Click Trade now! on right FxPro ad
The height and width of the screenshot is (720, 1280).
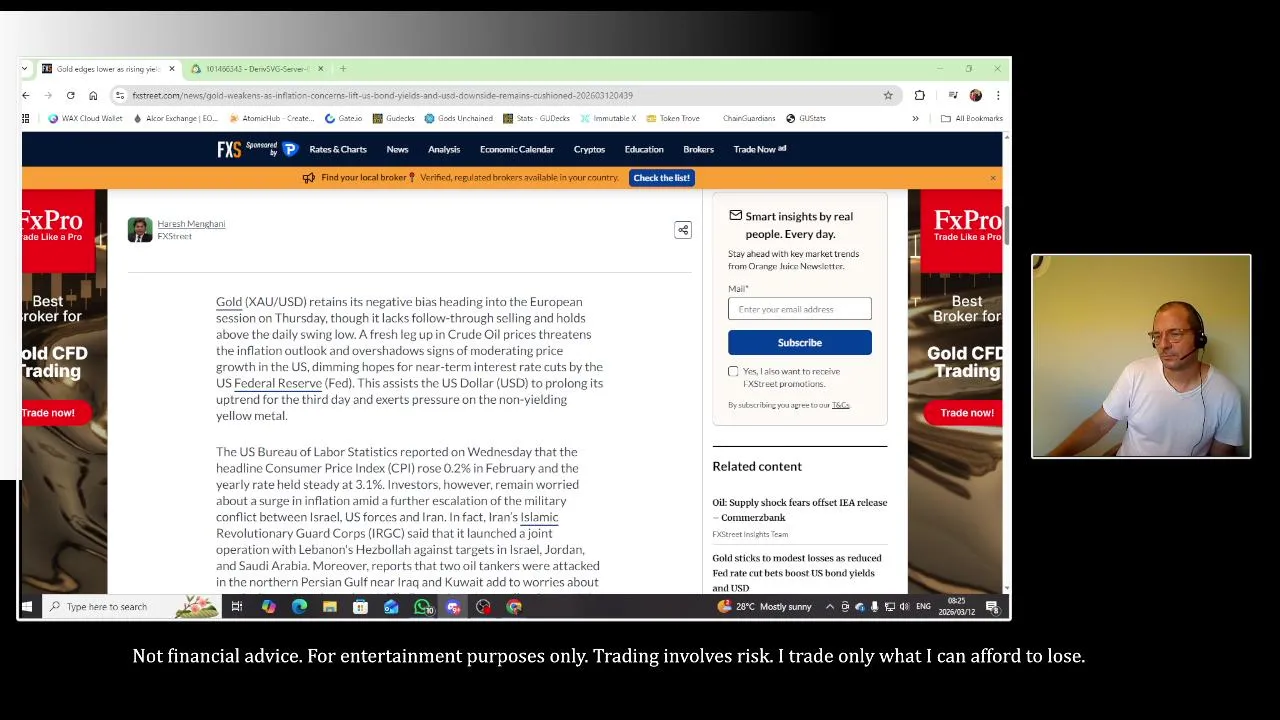tap(967, 413)
